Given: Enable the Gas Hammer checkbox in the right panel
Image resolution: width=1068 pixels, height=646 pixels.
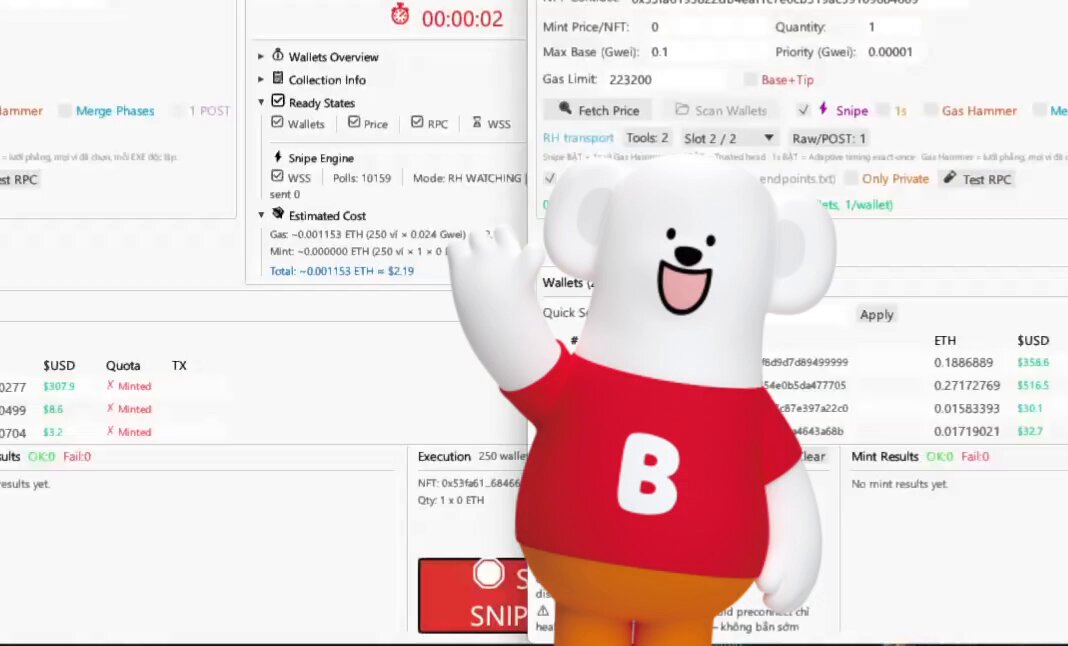Looking at the screenshot, I should pyautogui.click(x=930, y=109).
